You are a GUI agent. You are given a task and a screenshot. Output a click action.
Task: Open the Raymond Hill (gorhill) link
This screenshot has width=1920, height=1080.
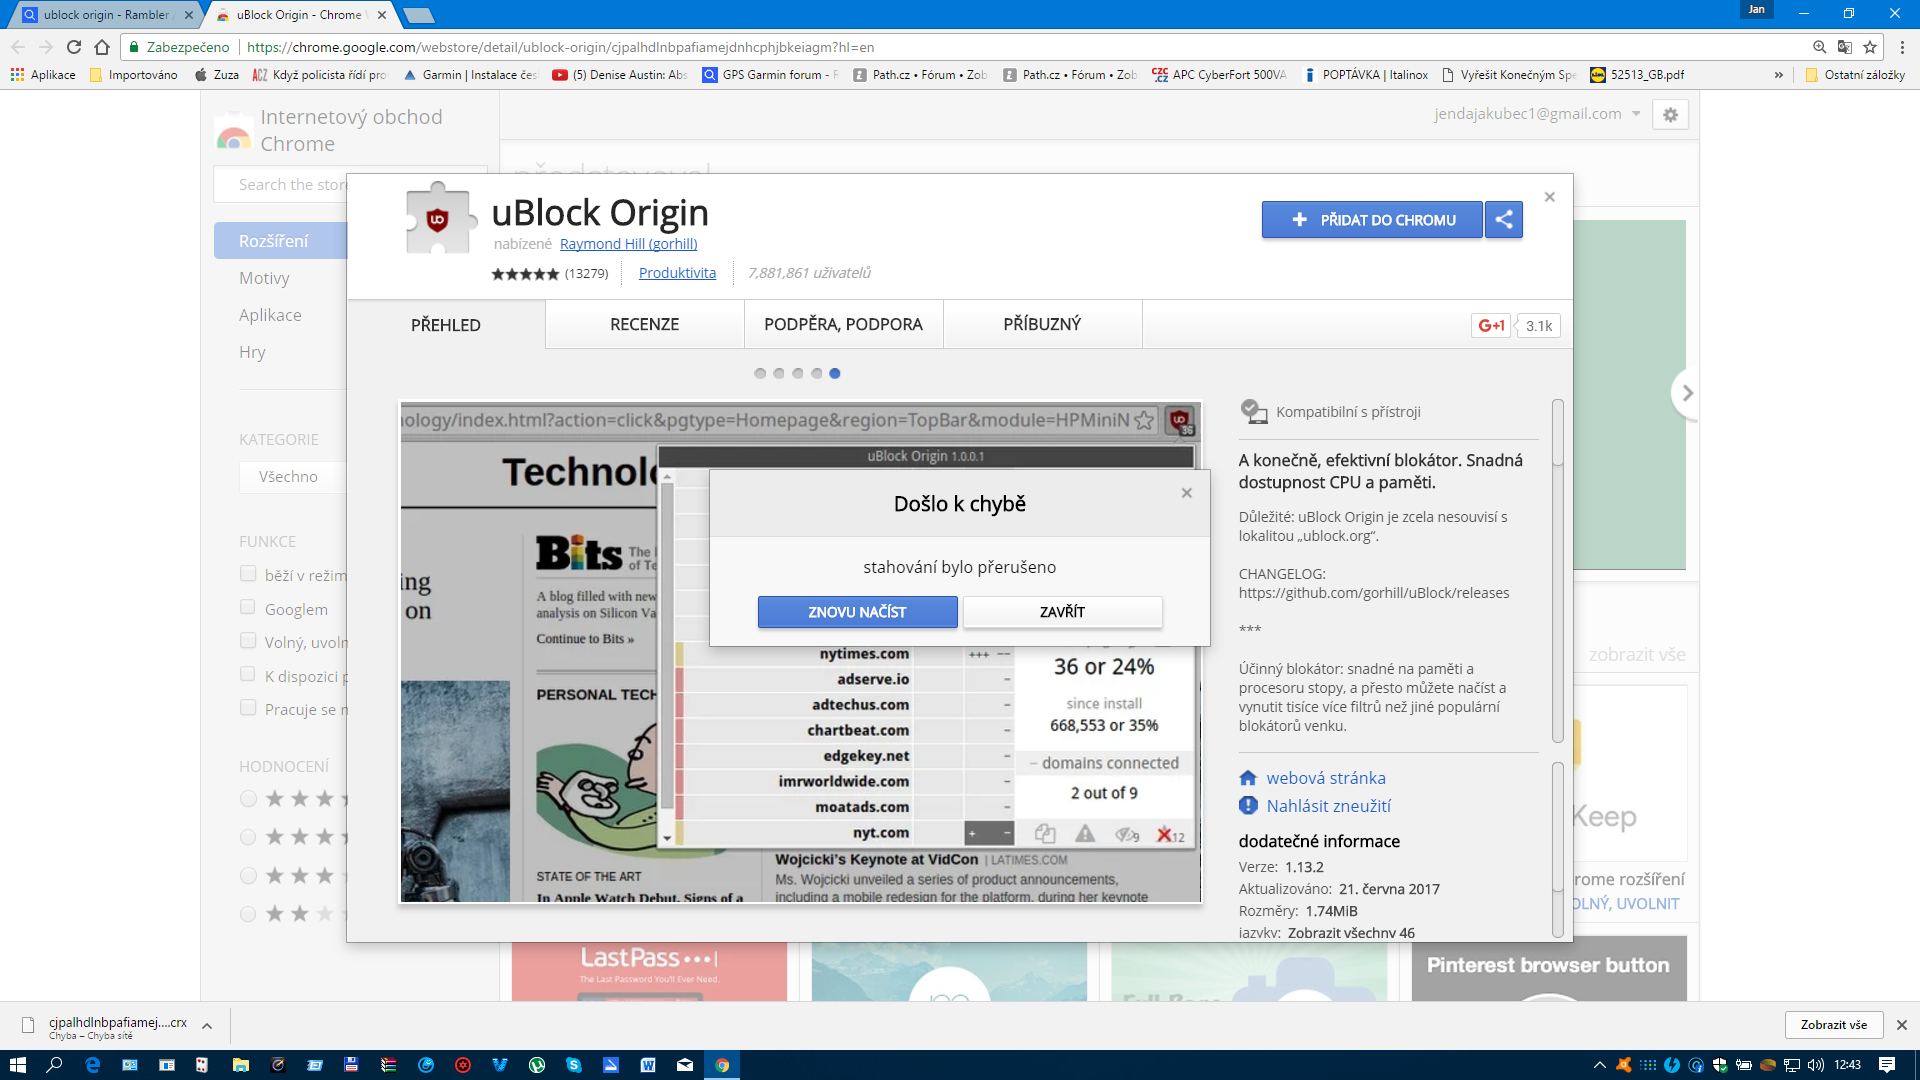coord(628,244)
